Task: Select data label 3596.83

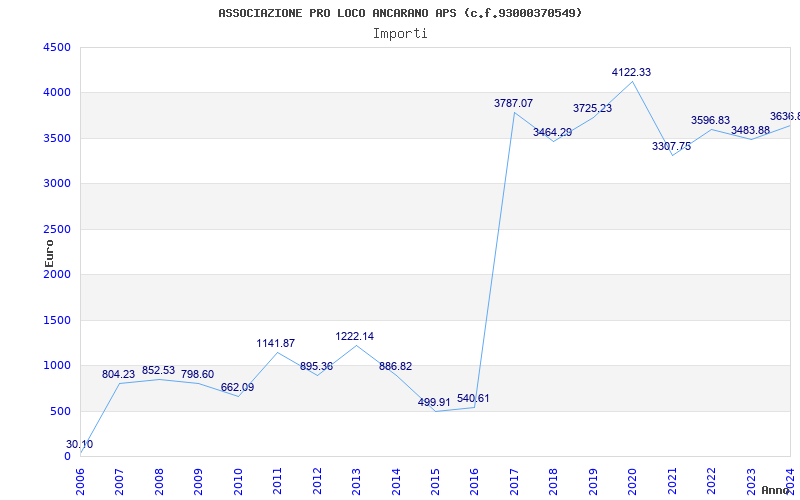Action: (x=711, y=120)
